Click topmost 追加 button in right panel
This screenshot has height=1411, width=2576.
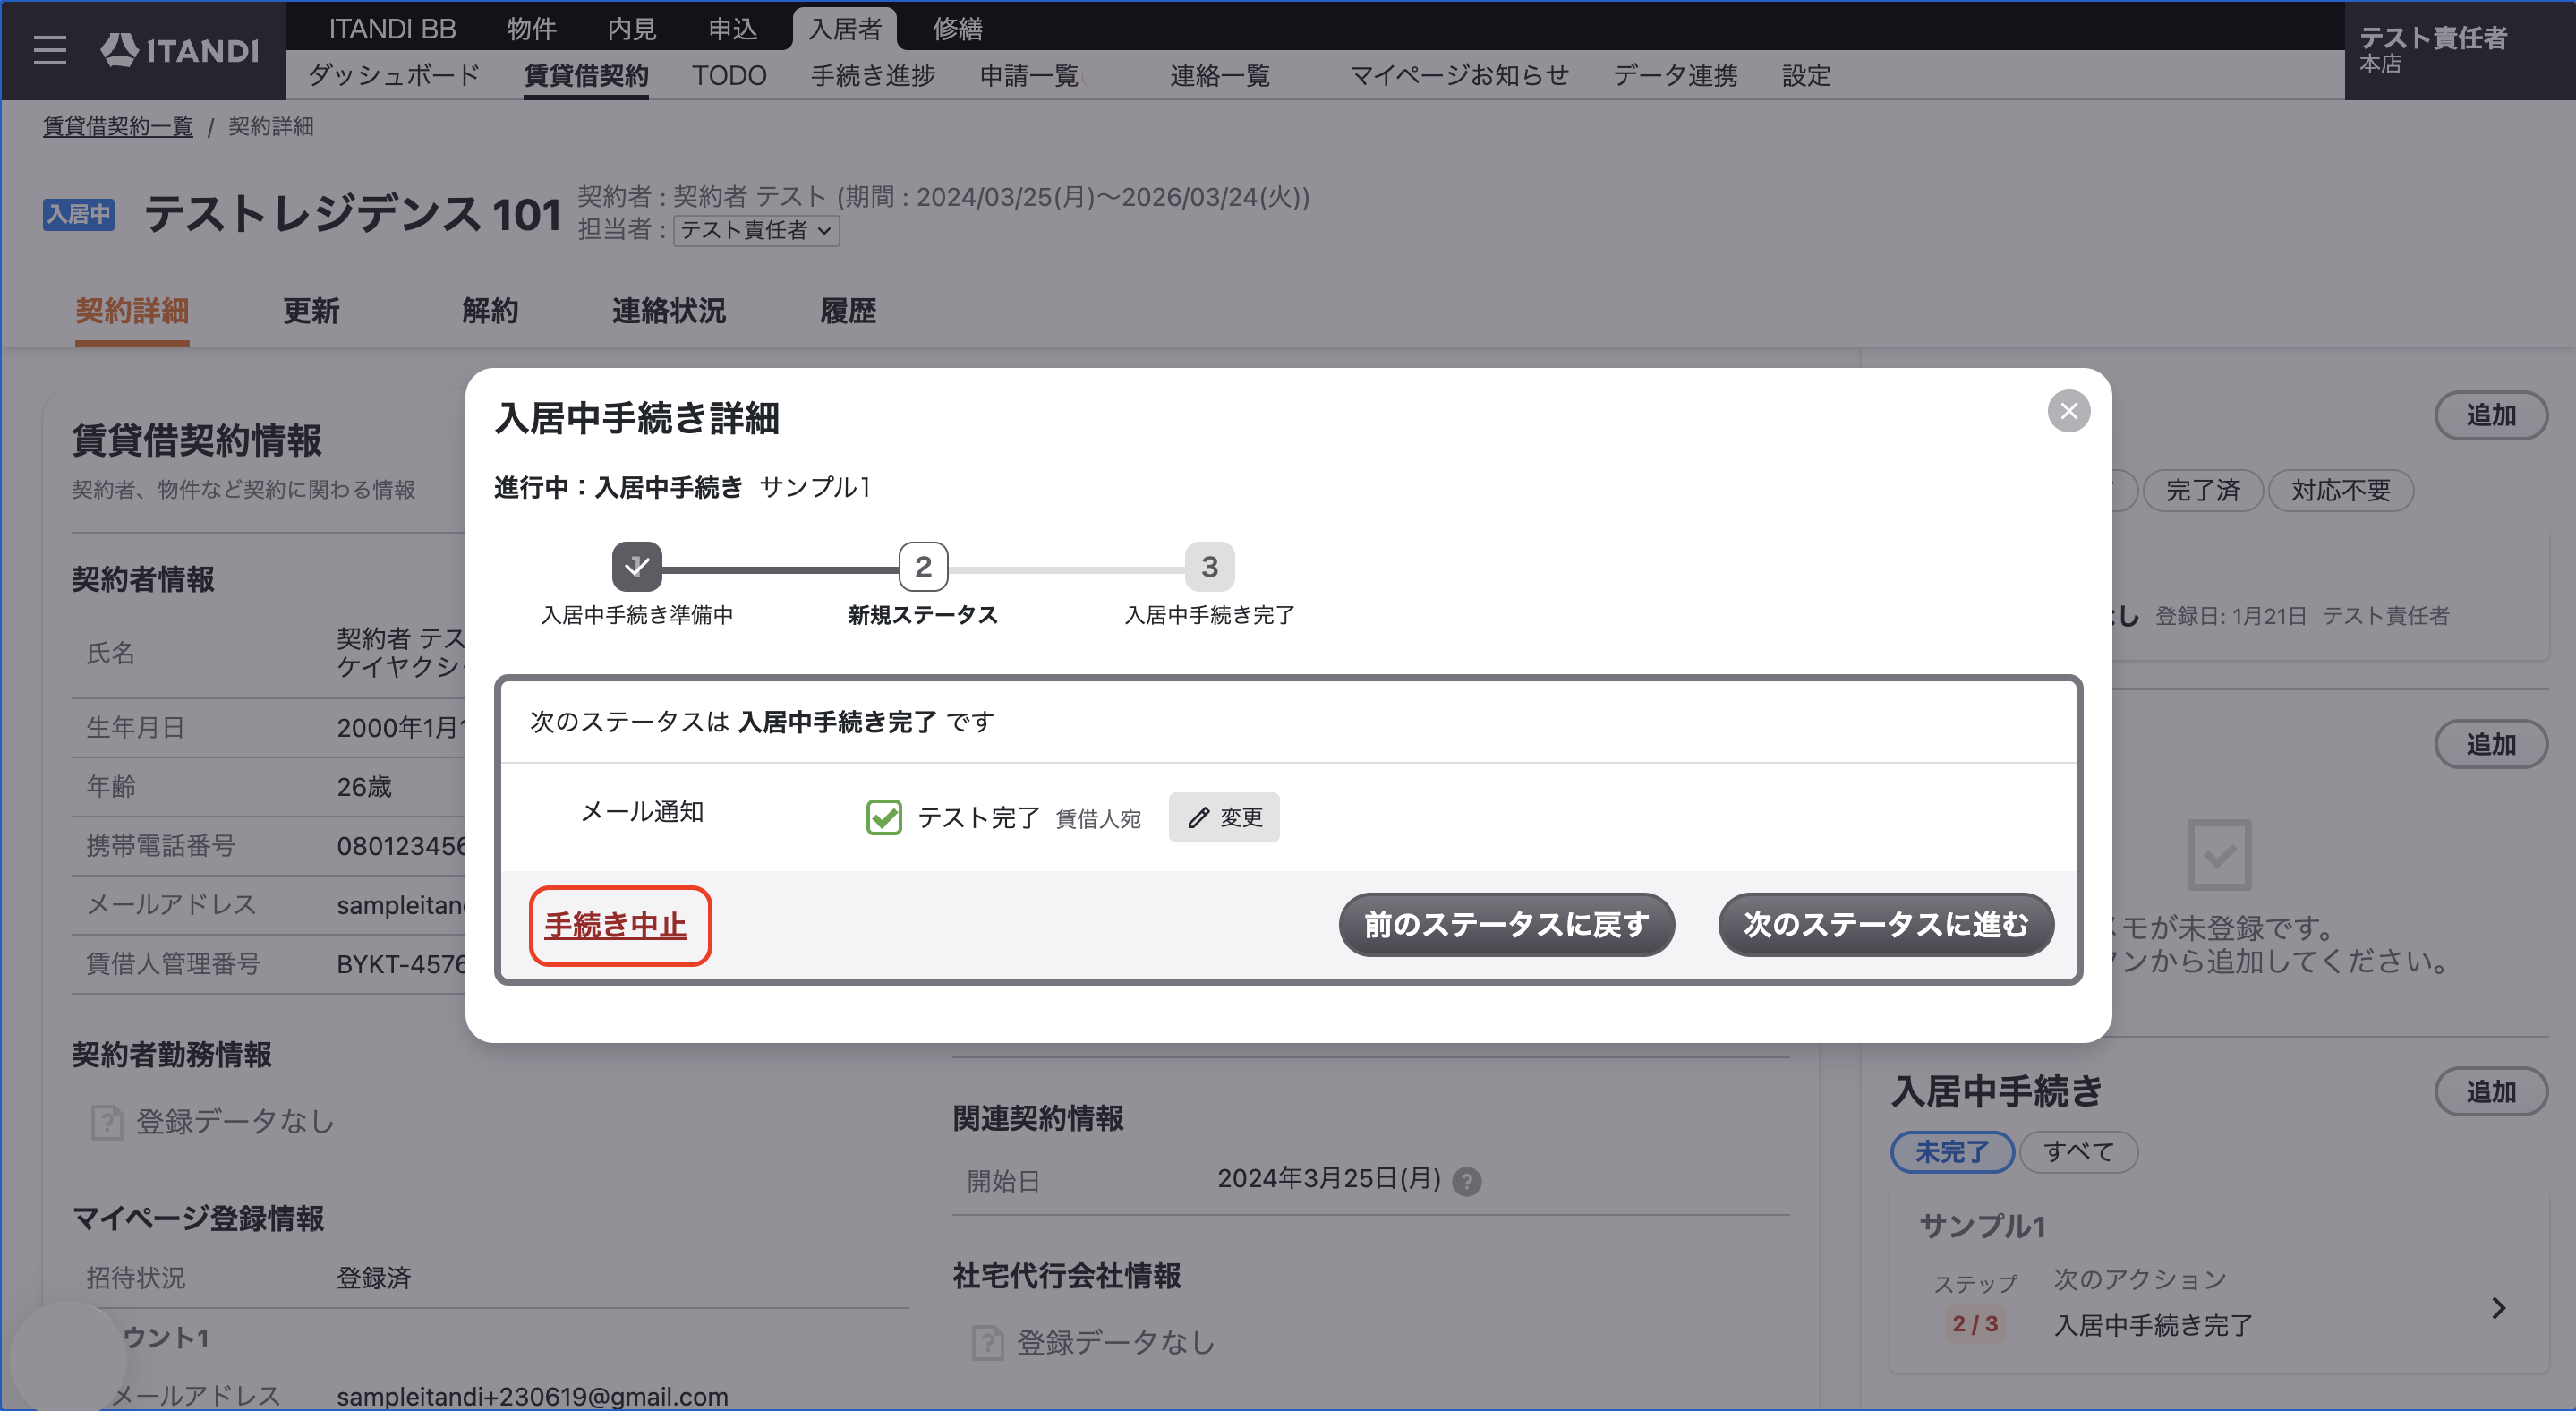[2490, 415]
